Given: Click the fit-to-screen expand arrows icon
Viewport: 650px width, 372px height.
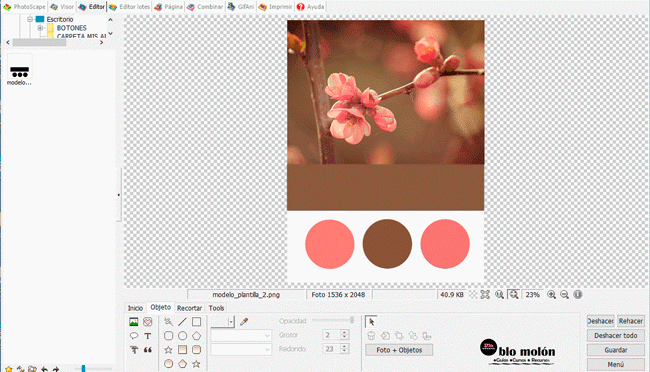Looking at the screenshot, I should click(x=485, y=294).
